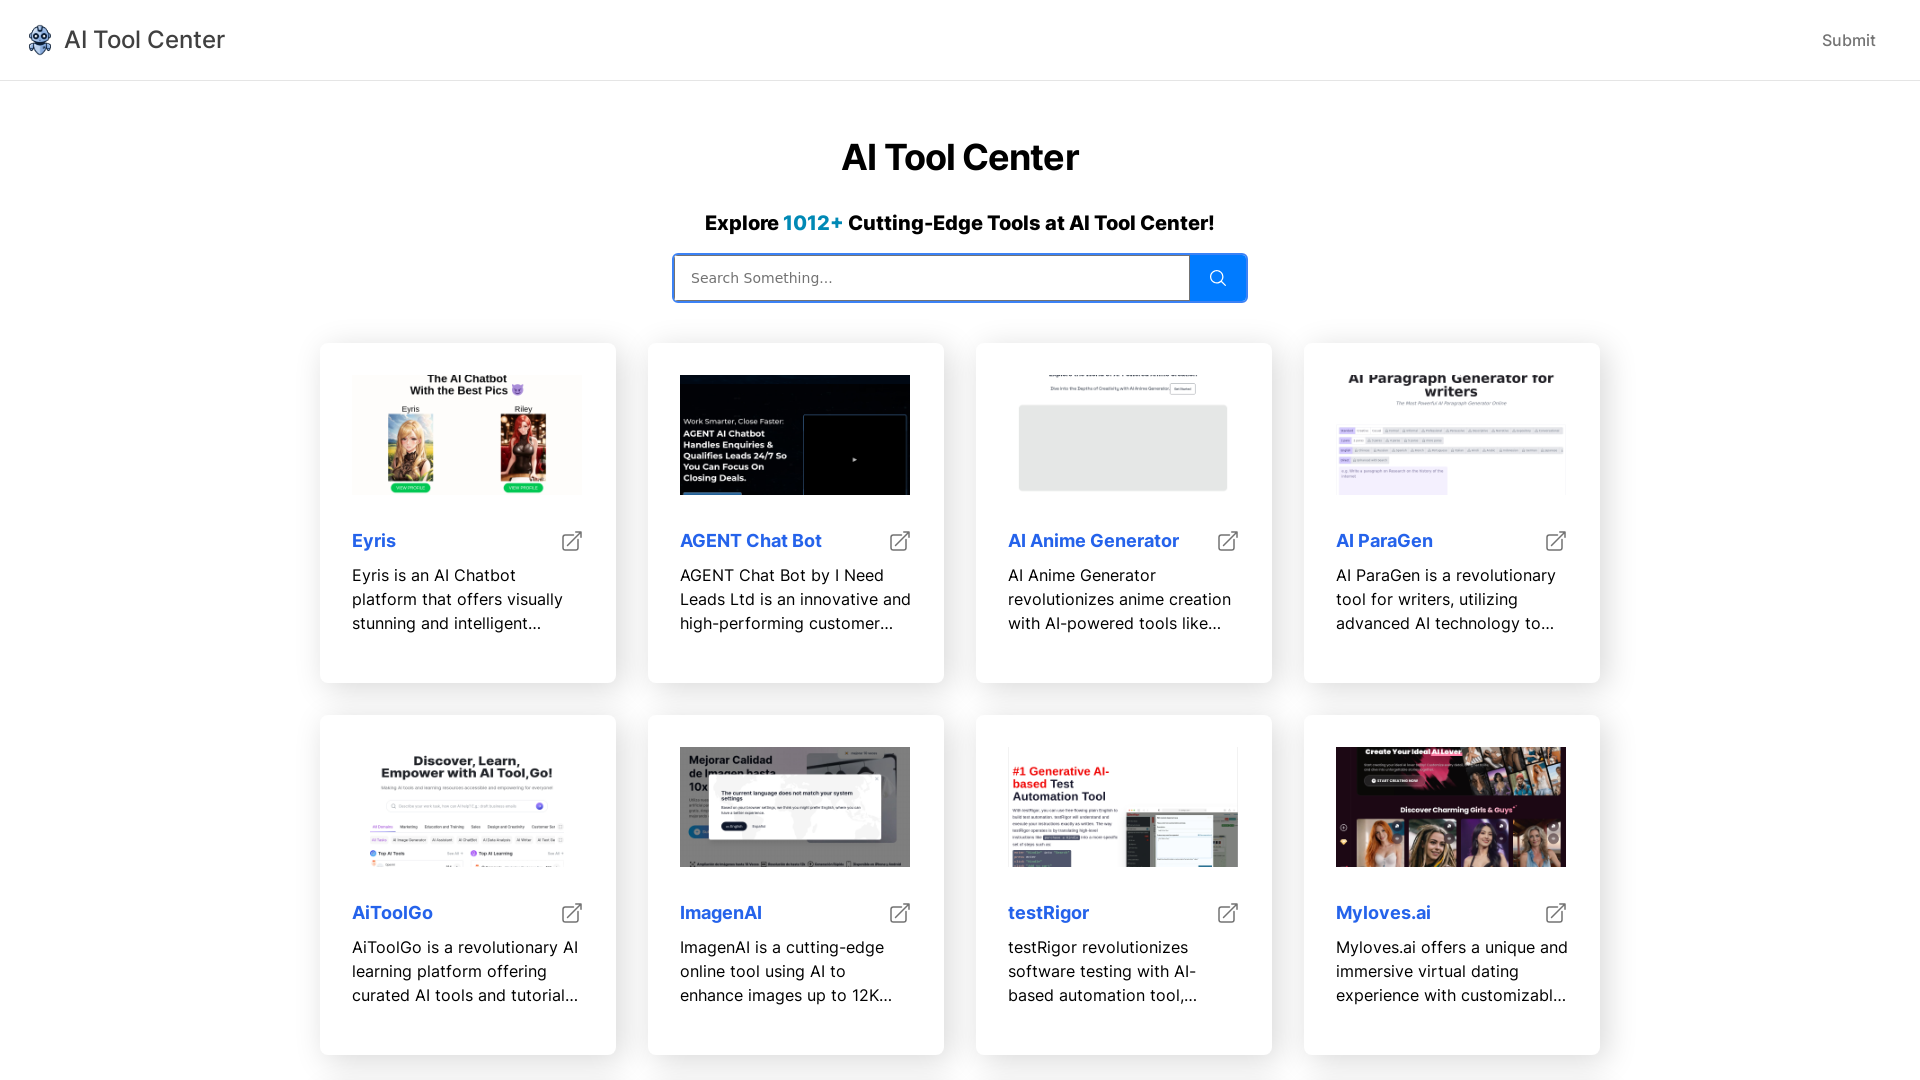Open the testRigor title link

coord(1048,913)
